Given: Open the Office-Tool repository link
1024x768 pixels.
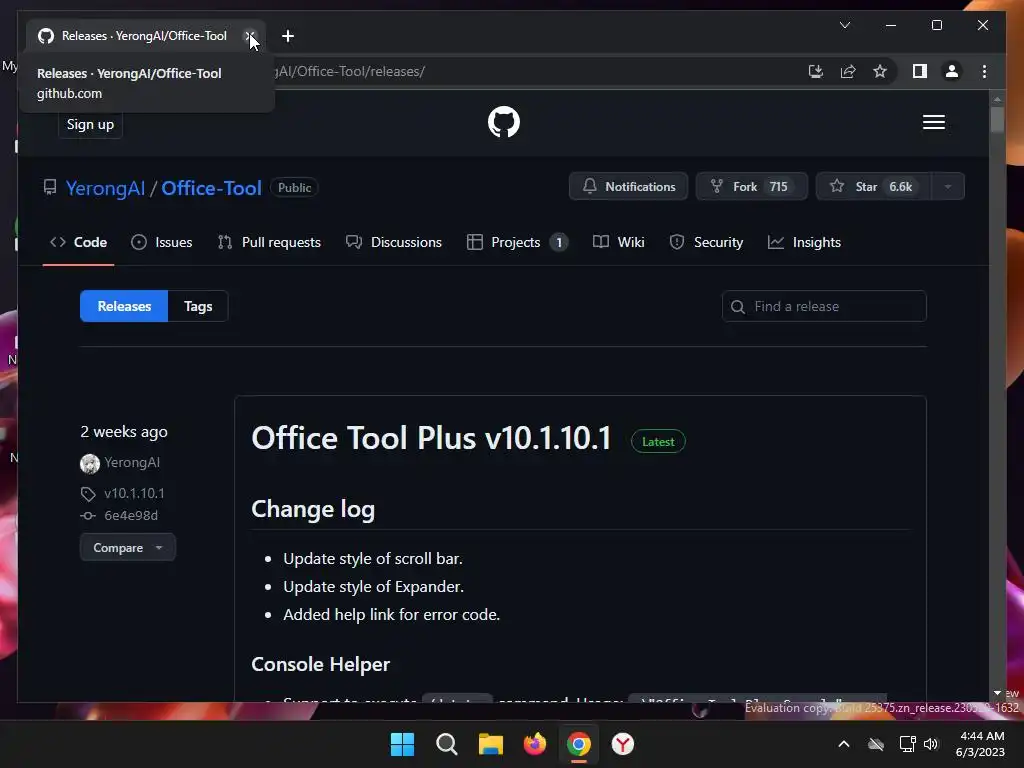Looking at the screenshot, I should click(211, 188).
